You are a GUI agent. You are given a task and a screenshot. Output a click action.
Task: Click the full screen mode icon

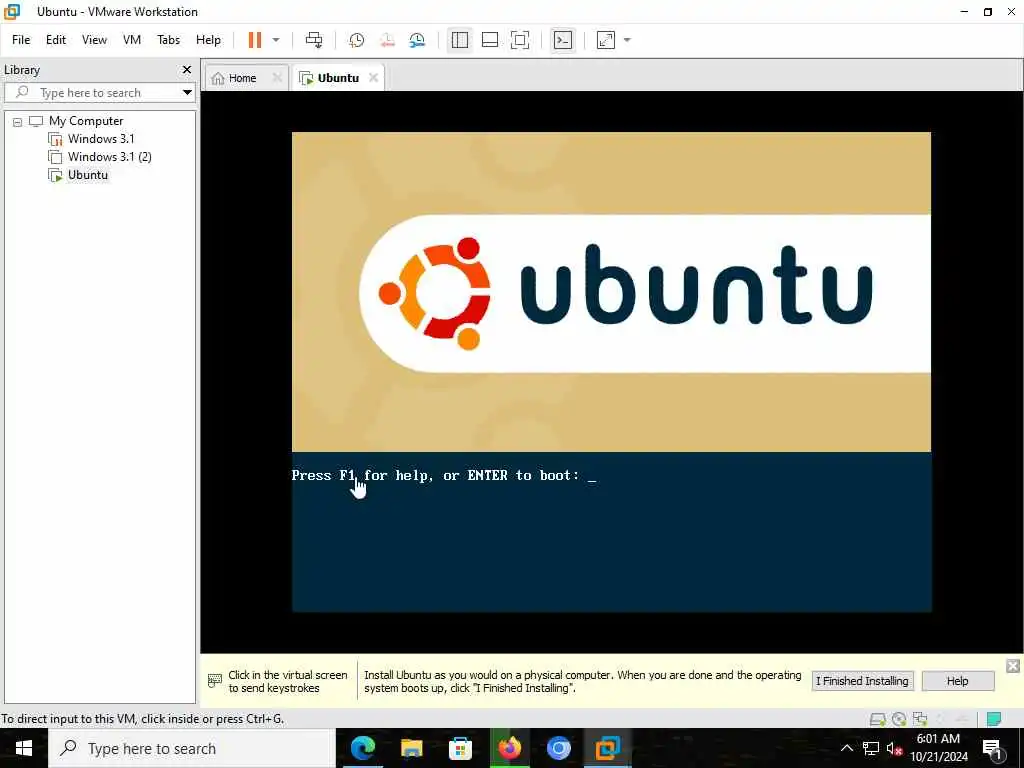point(520,40)
